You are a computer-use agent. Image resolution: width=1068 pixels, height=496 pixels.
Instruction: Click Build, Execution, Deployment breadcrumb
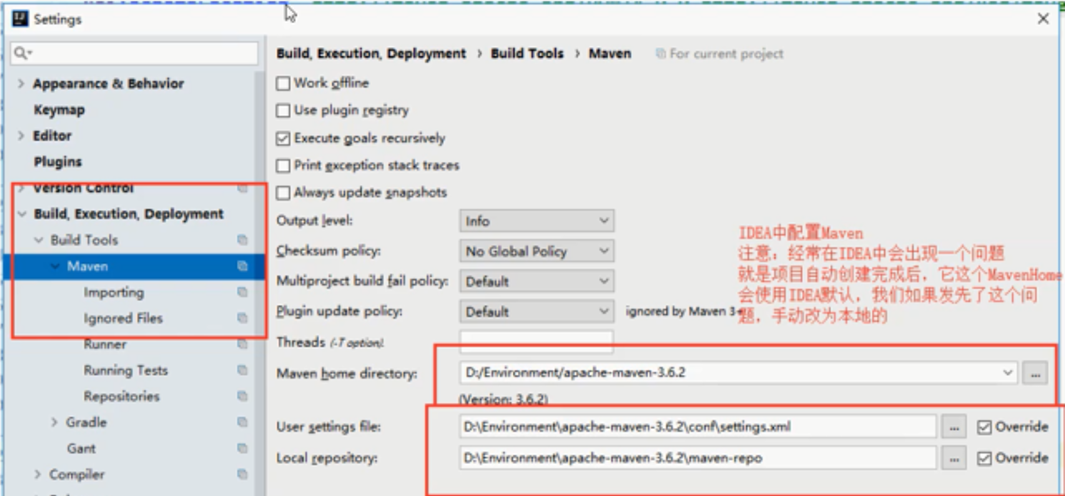(x=371, y=53)
